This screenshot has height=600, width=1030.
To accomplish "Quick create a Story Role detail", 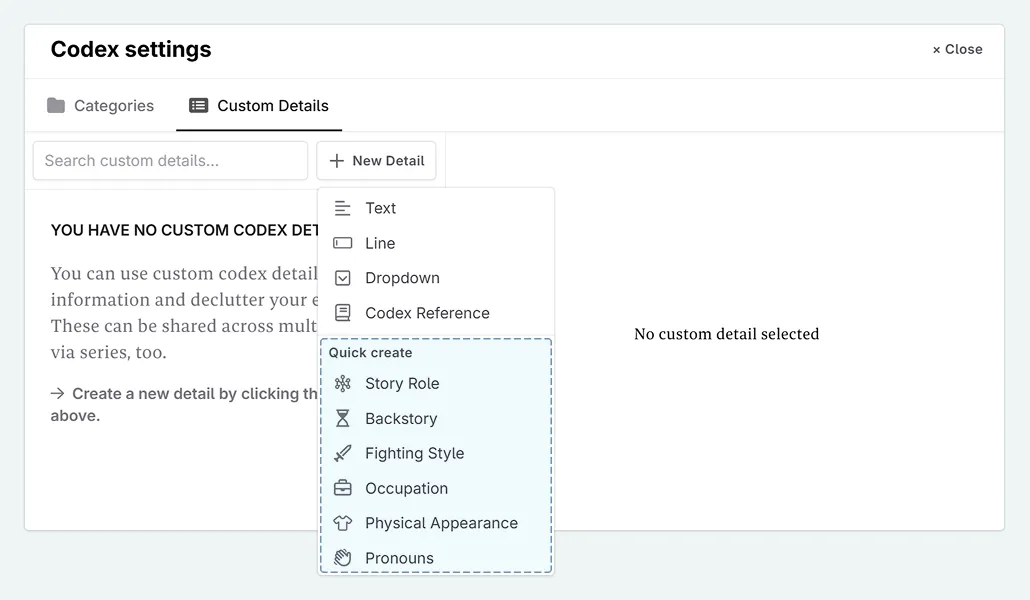I will point(402,383).
